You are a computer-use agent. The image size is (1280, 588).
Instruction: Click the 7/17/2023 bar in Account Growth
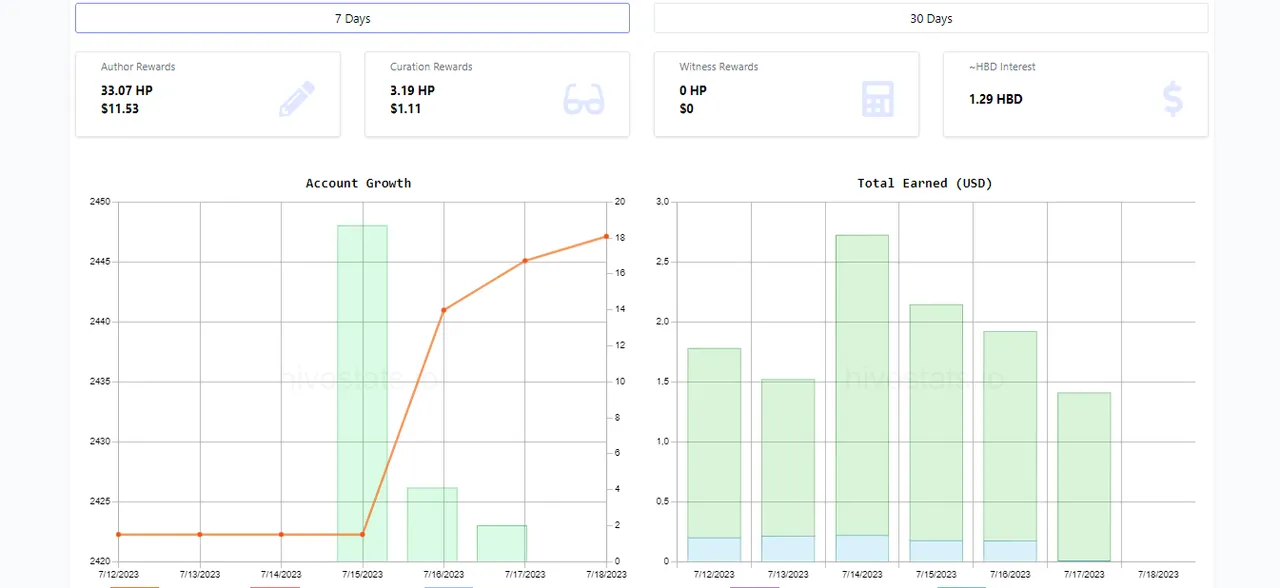[x=502, y=543]
